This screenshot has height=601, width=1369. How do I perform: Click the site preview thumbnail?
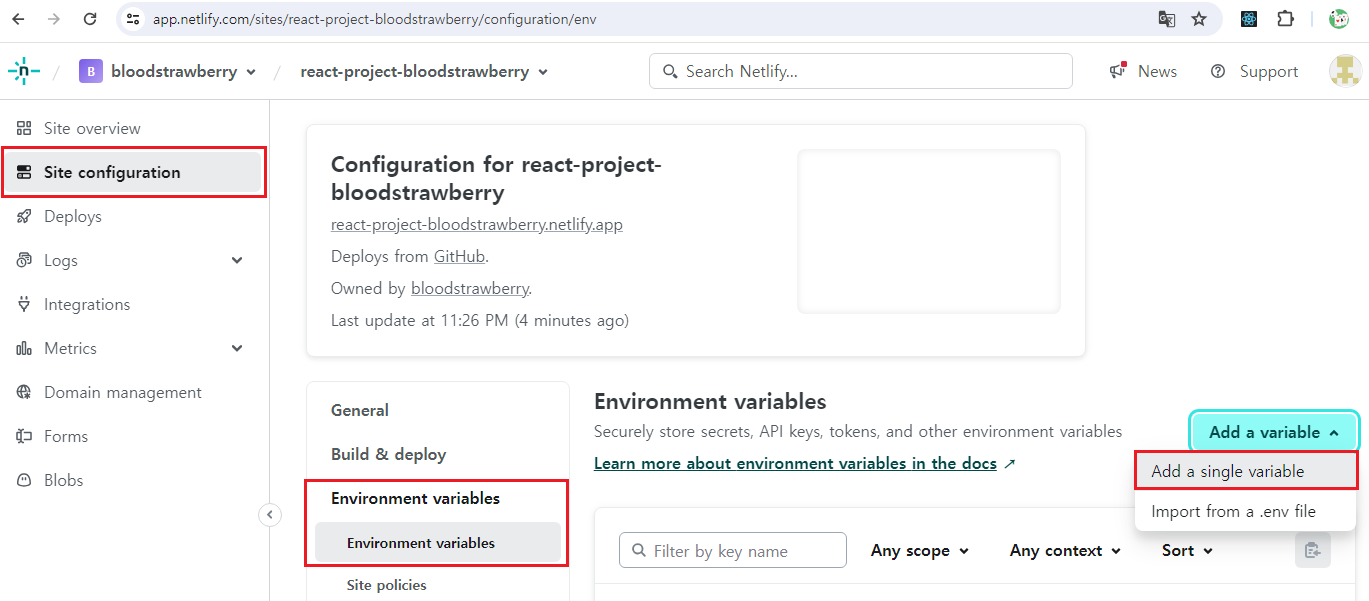928,231
